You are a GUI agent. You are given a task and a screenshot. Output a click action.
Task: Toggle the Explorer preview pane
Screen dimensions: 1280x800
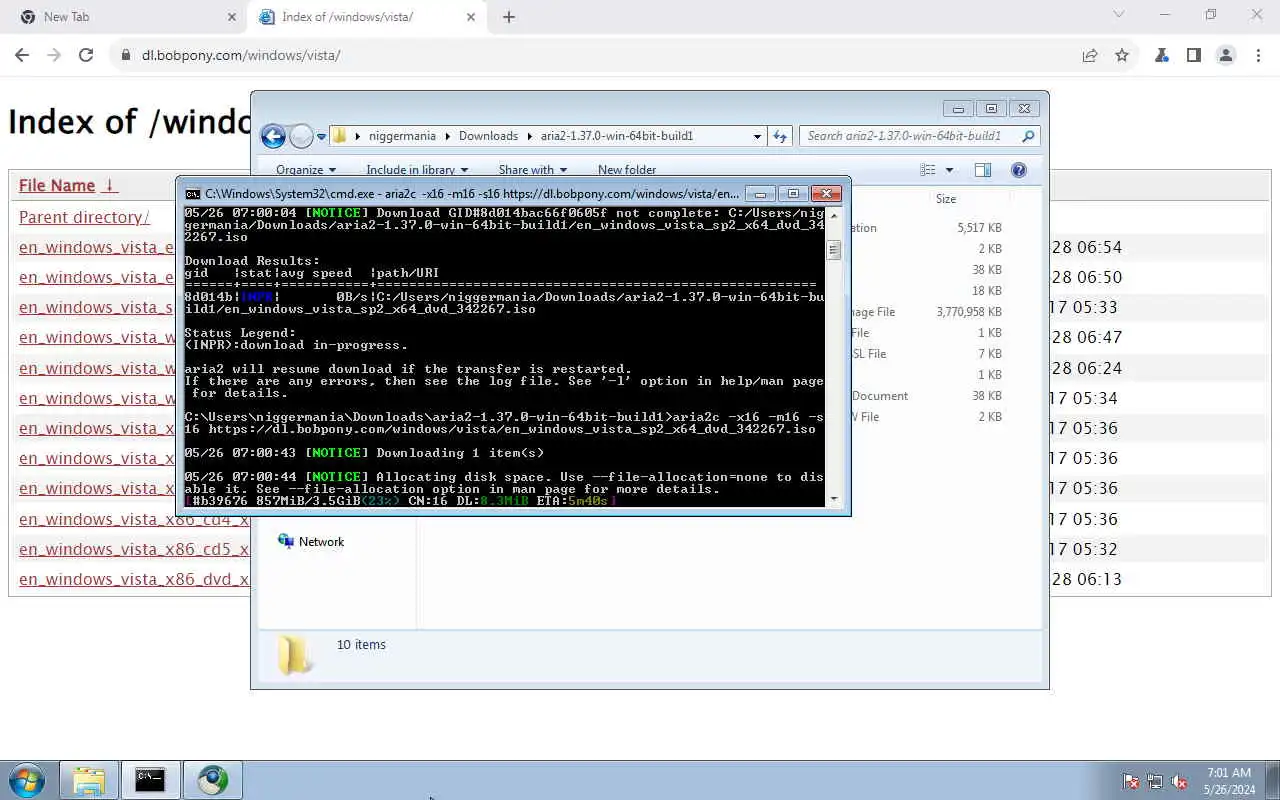tap(983, 170)
